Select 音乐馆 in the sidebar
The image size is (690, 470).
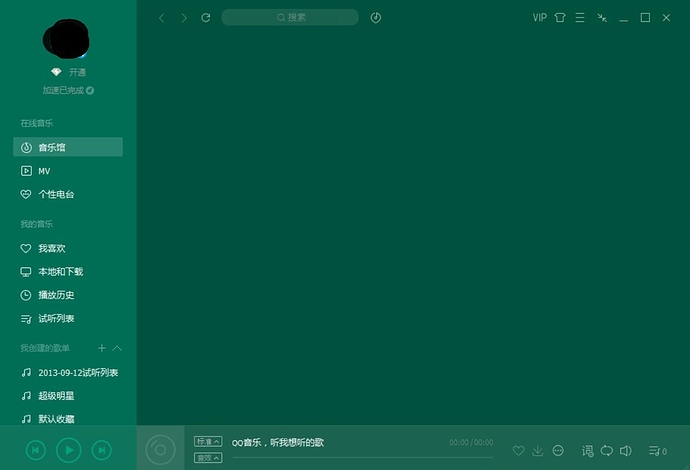[68, 147]
